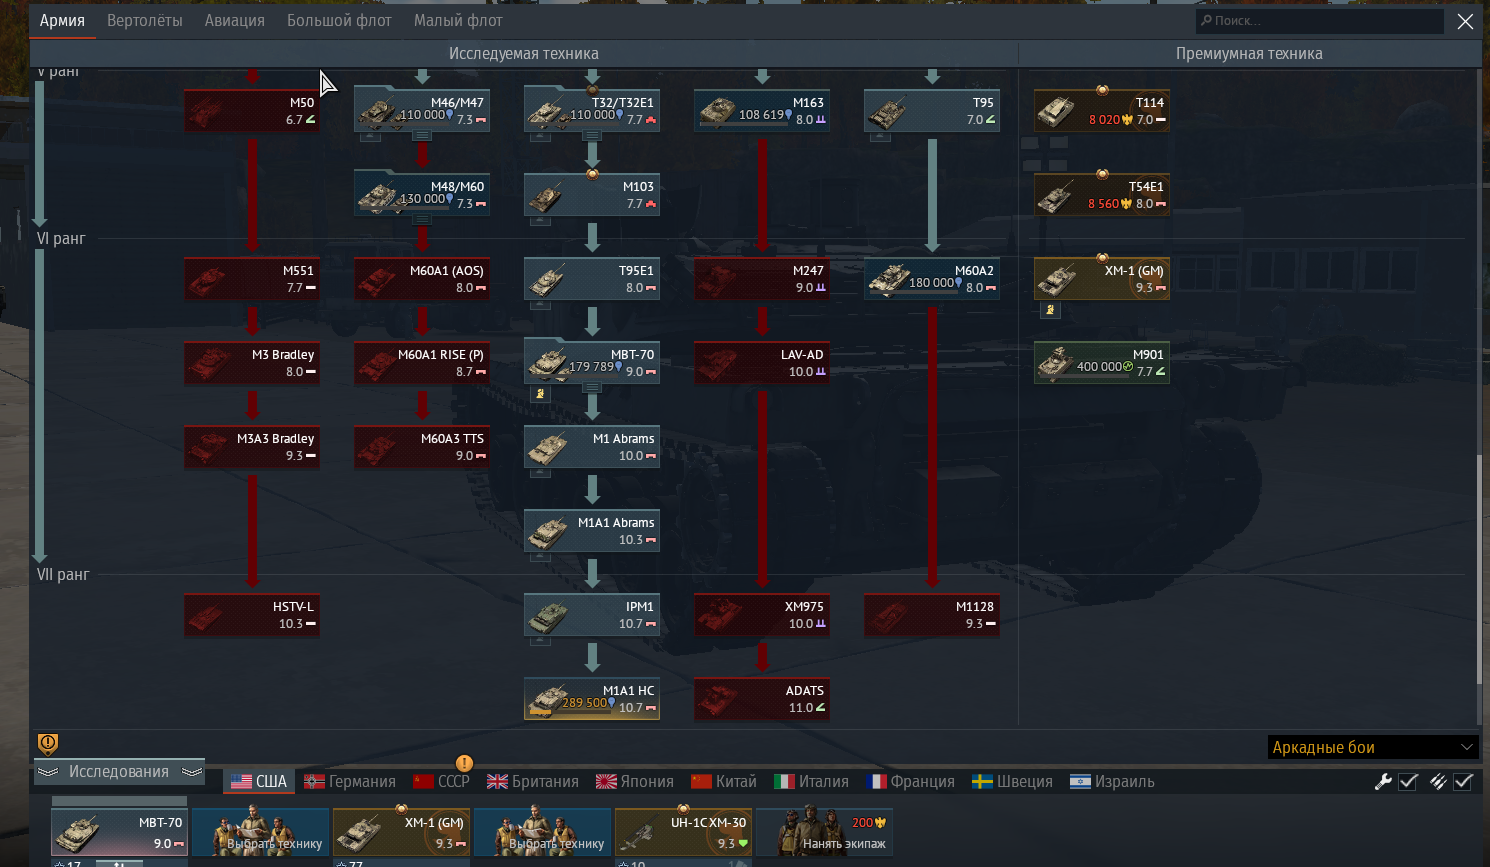Select the locked HSTV-L vehicle

(x=252, y=614)
